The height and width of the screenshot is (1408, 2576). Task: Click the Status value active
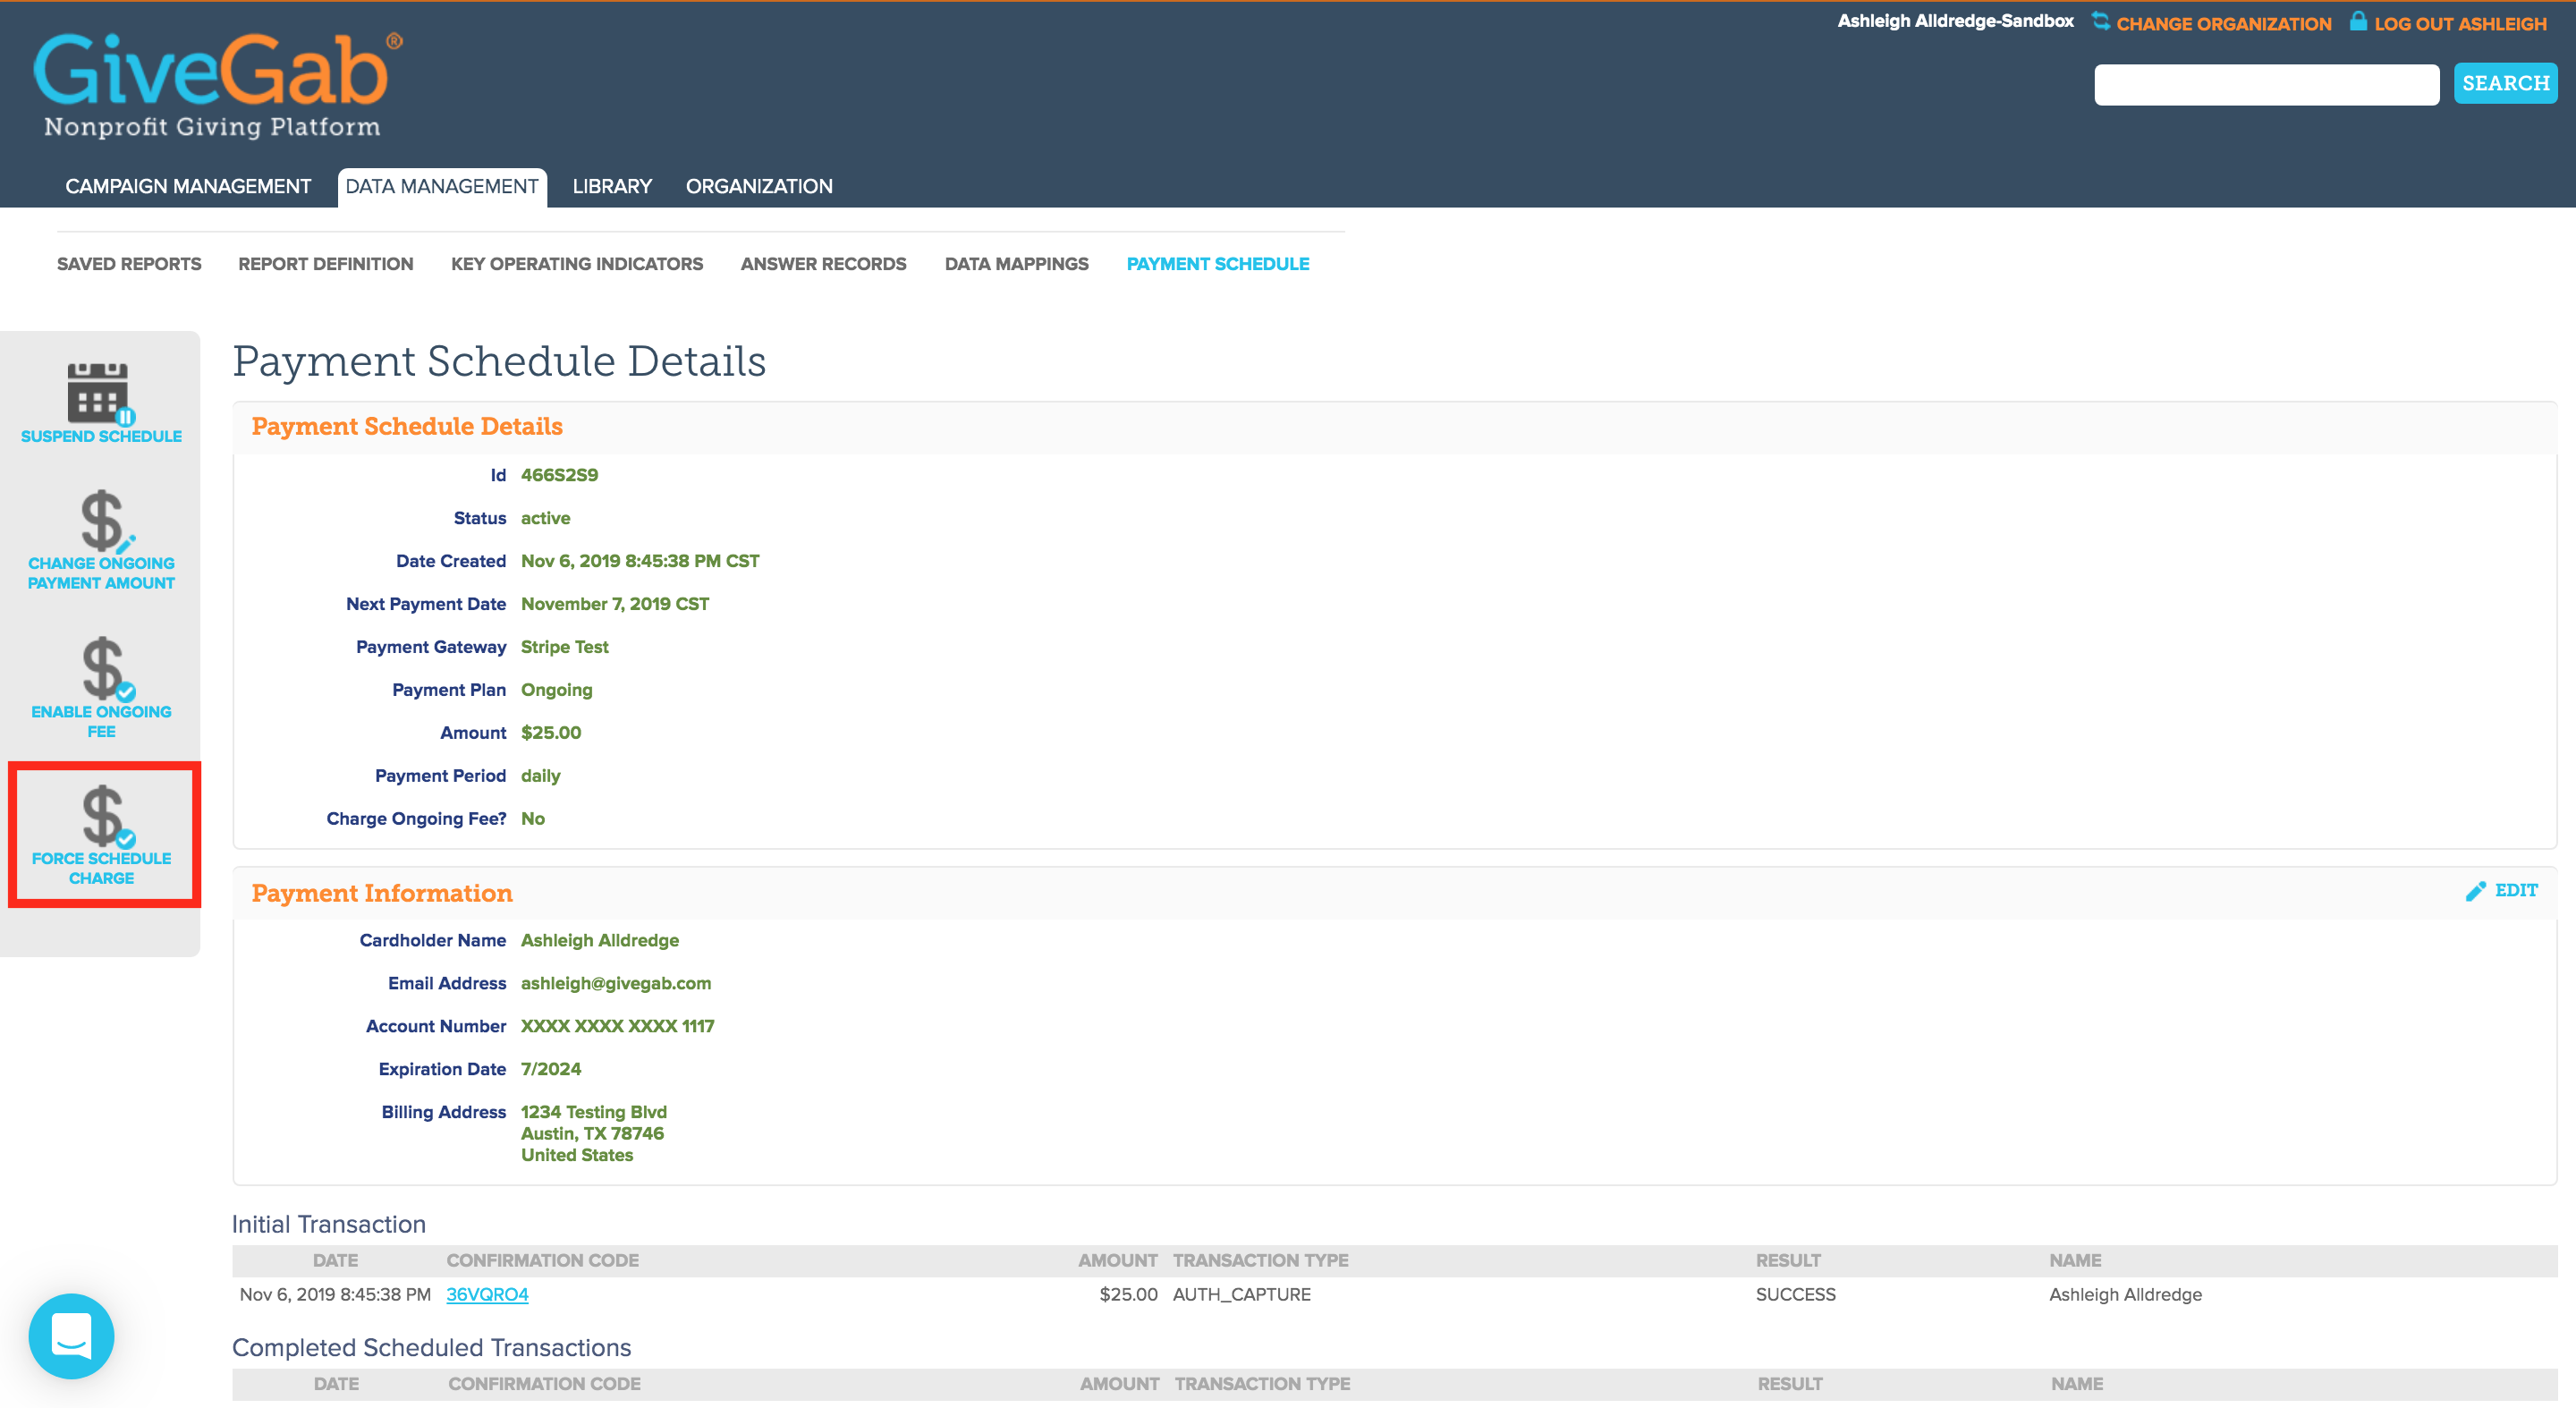pyautogui.click(x=545, y=518)
